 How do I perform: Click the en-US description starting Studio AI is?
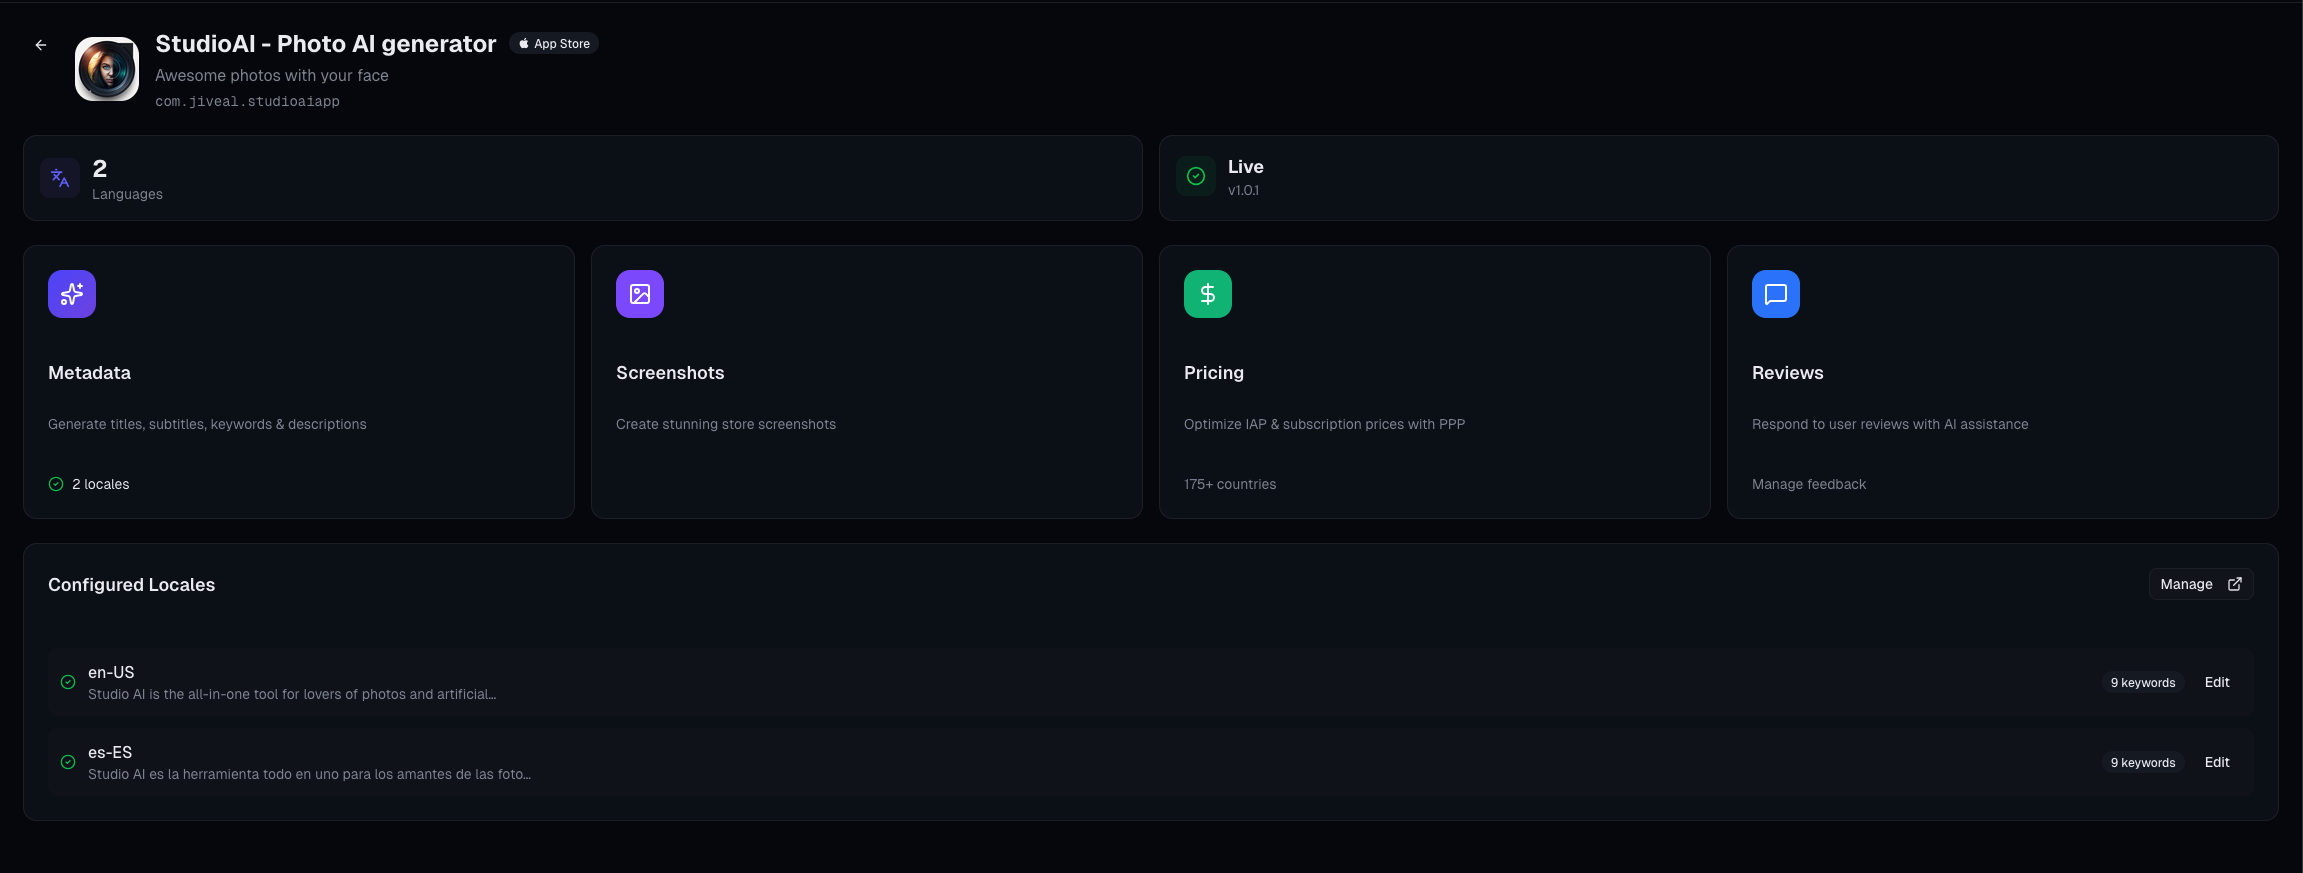click(x=292, y=694)
